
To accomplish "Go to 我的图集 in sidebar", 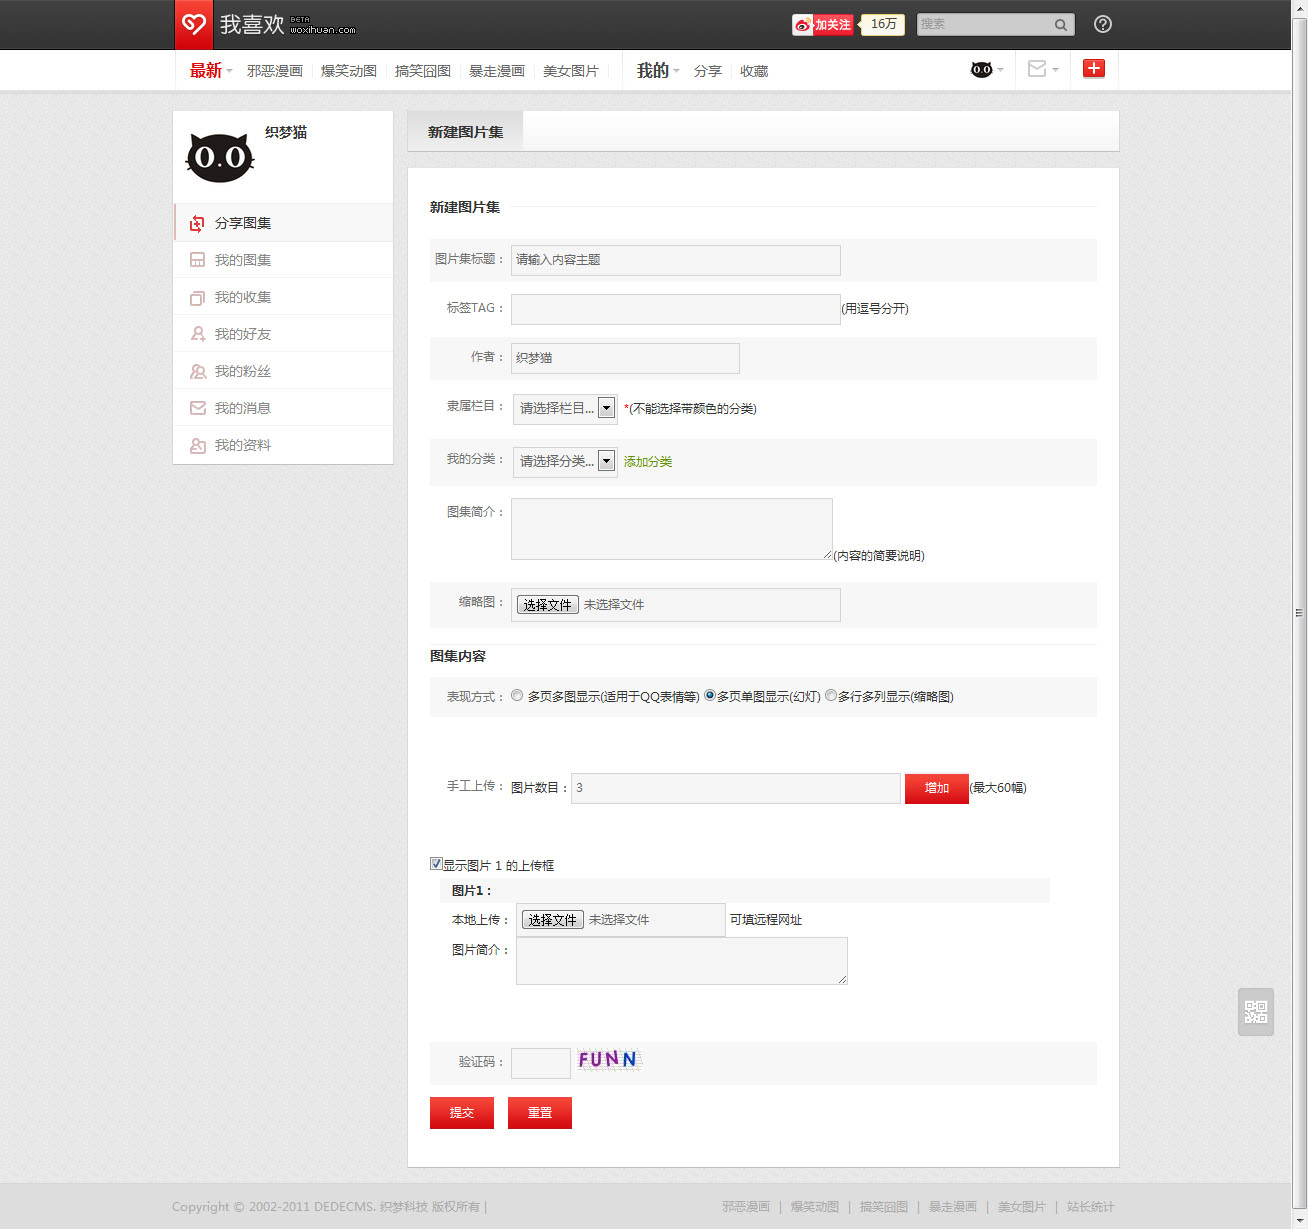I will point(243,260).
